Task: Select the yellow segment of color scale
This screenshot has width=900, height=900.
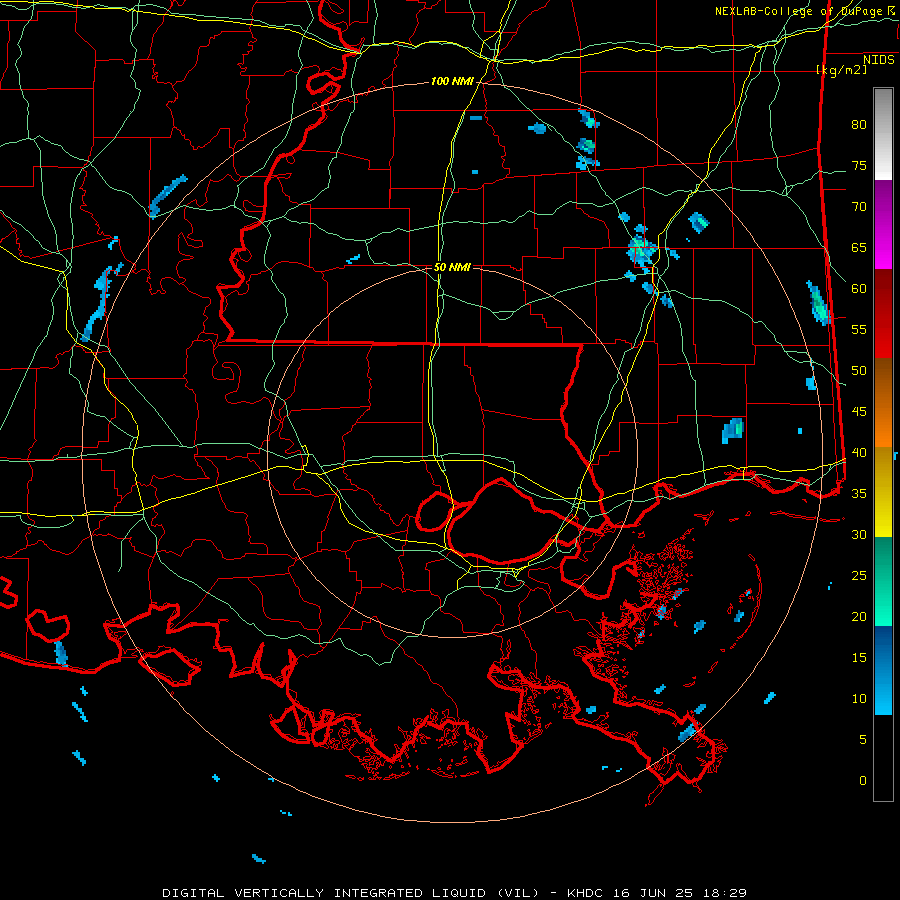Action: [x=883, y=492]
